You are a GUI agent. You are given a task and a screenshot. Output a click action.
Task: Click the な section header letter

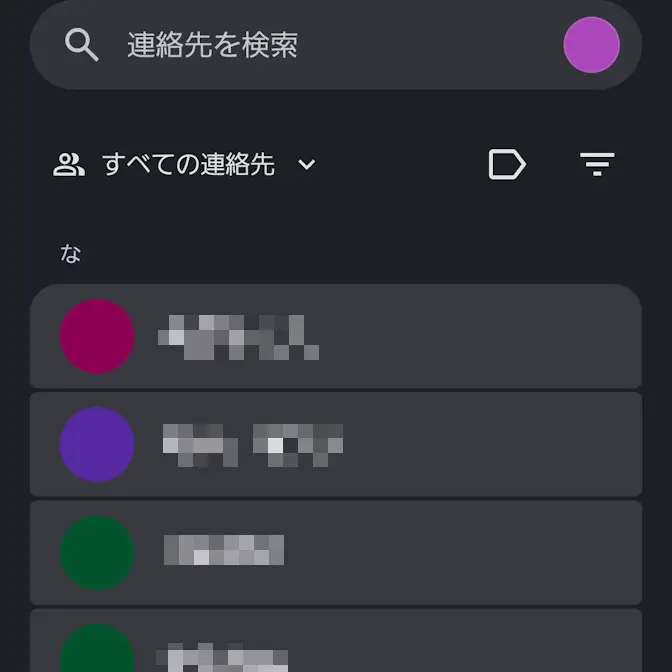[x=70, y=254]
